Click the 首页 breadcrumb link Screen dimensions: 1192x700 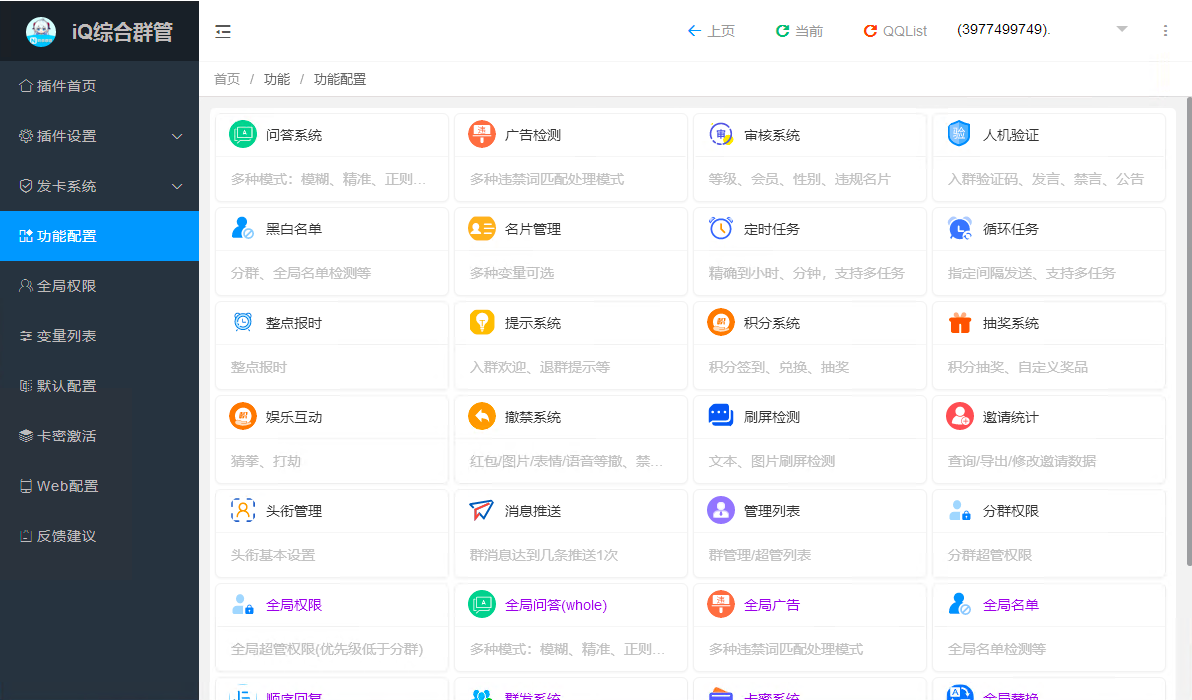coord(227,79)
